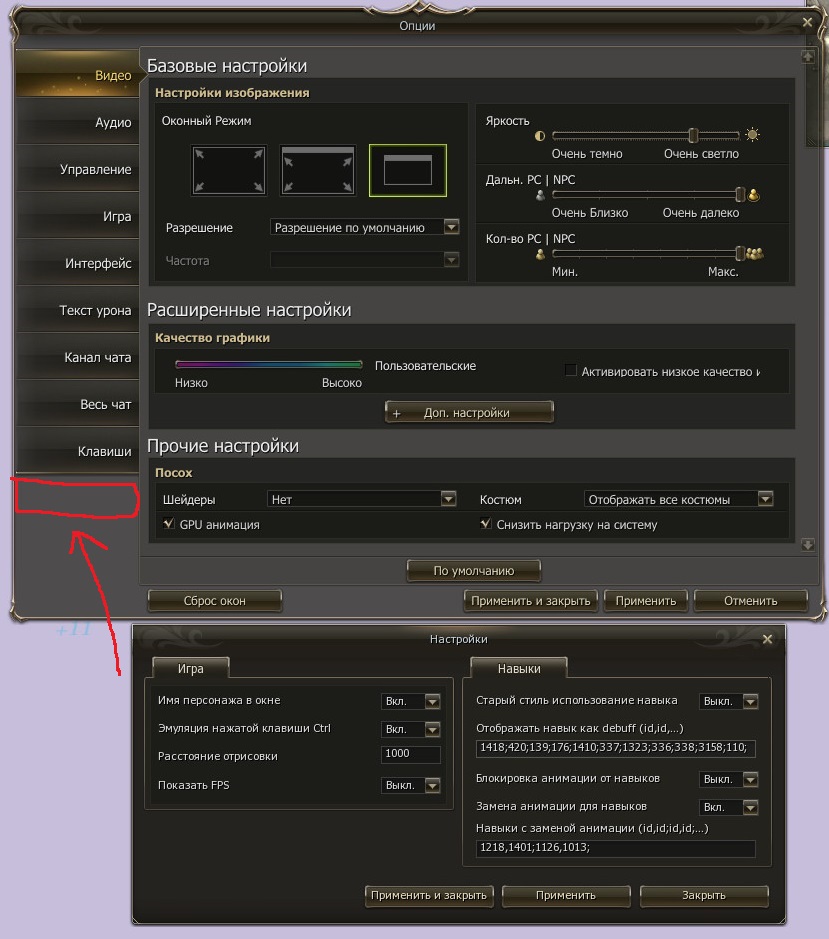Enable Активировать низкое качество checkbox
The height and width of the screenshot is (939, 829).
point(571,371)
